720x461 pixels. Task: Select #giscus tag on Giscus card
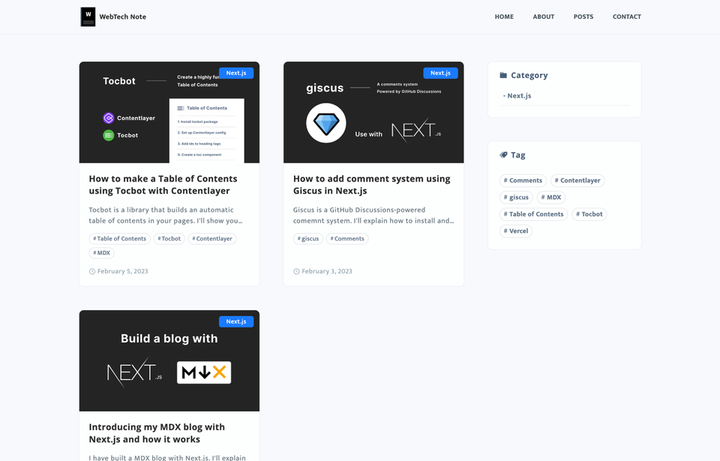[x=308, y=239]
